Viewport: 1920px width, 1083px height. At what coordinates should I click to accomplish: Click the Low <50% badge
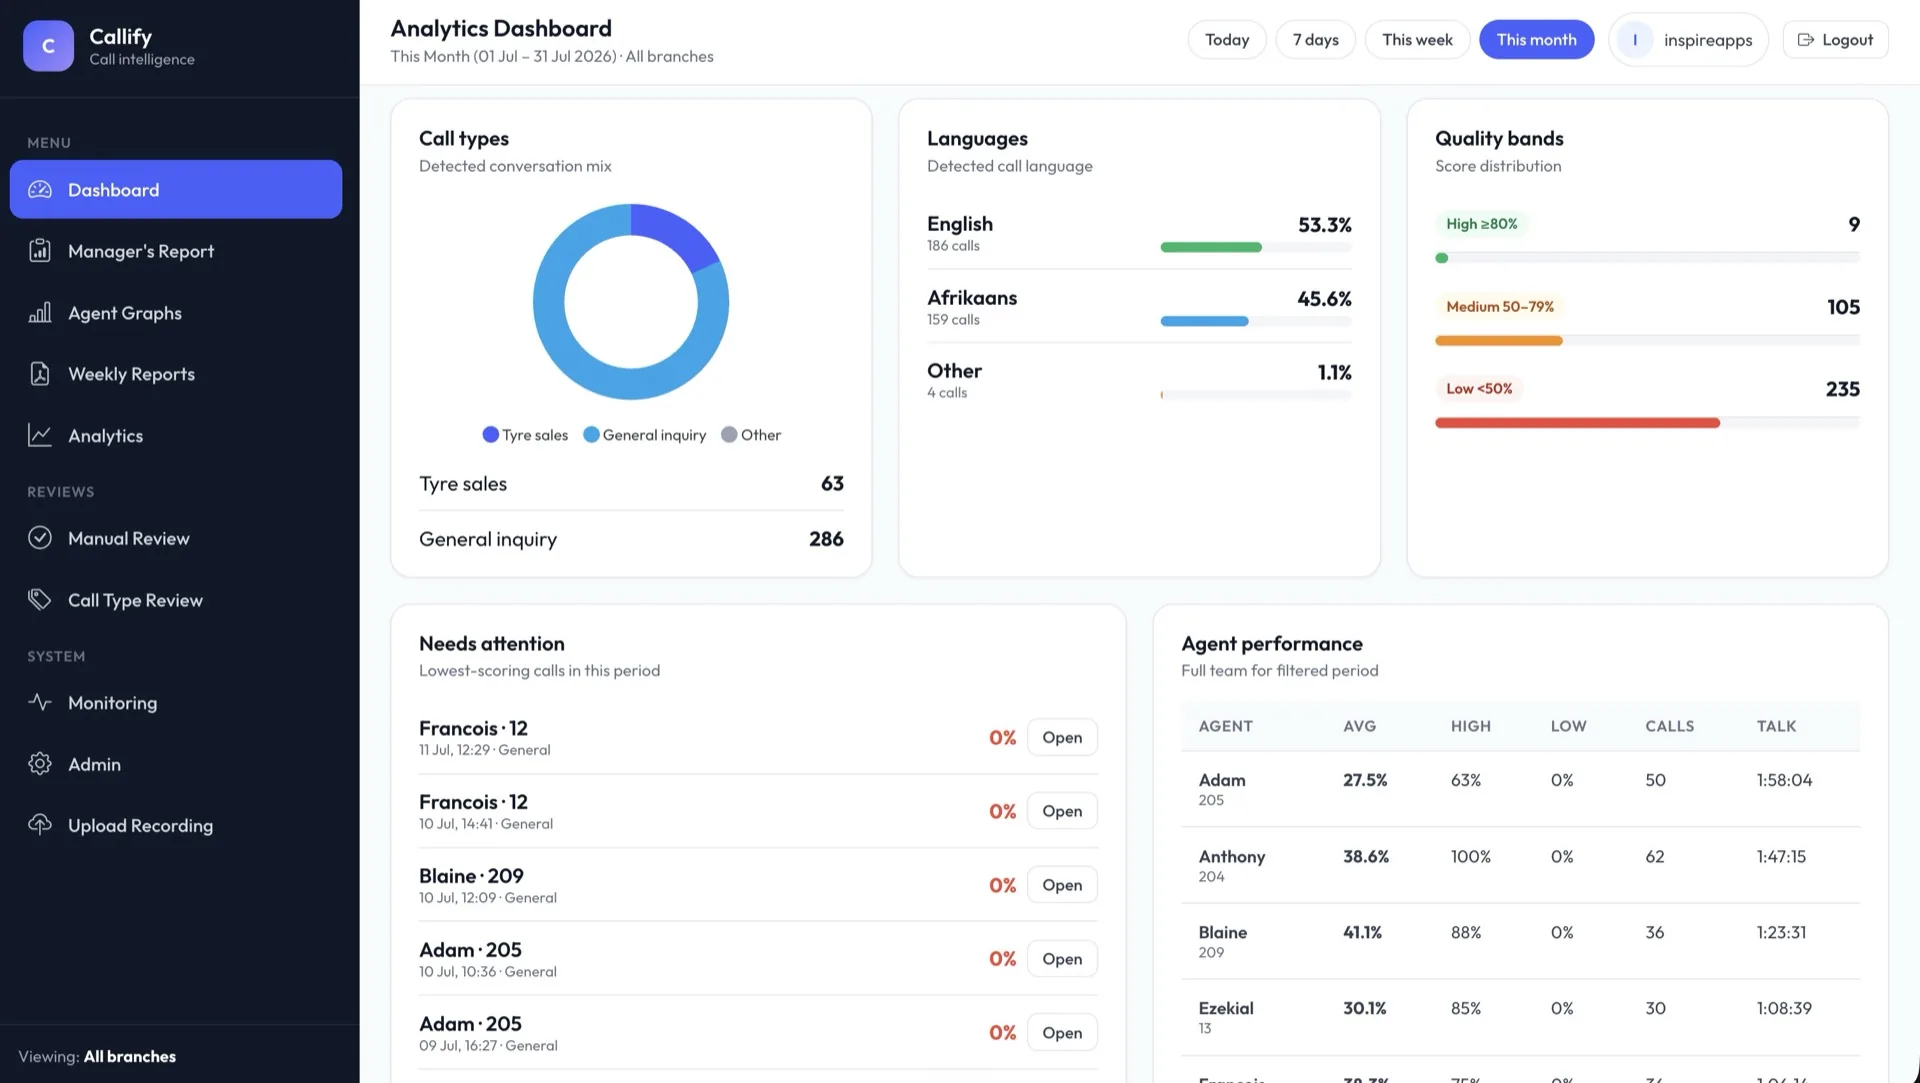1479,389
